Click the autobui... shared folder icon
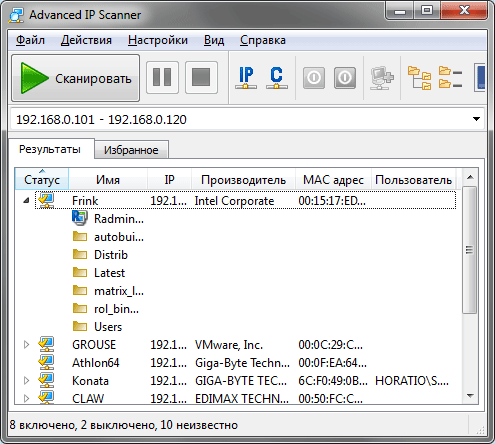495x444 pixels. 80,236
